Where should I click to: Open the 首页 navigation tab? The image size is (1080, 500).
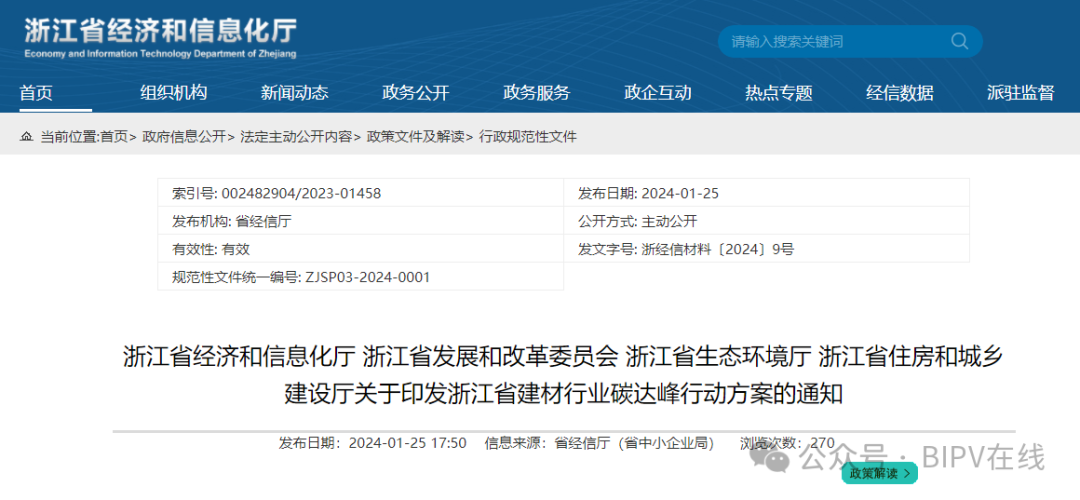pyautogui.click(x=36, y=93)
